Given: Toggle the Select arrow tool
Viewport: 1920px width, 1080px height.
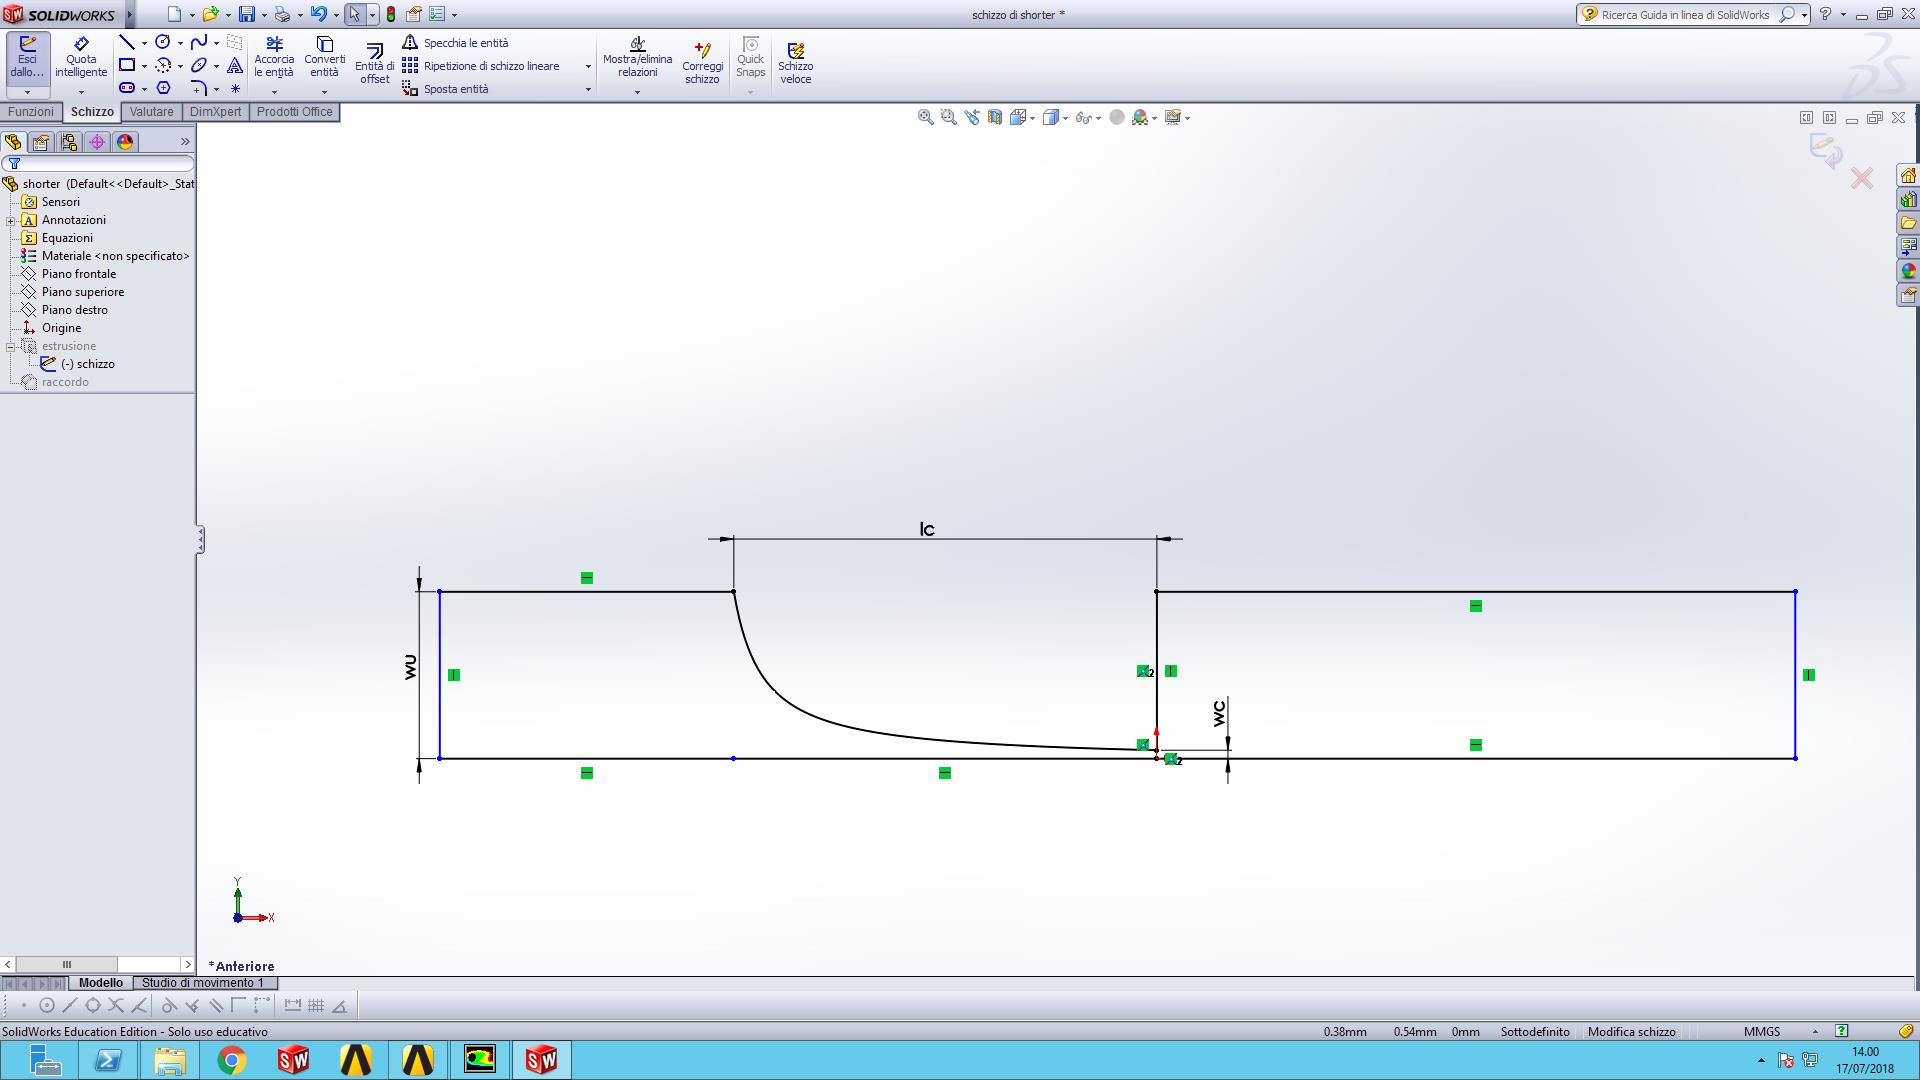Looking at the screenshot, I should 355,14.
